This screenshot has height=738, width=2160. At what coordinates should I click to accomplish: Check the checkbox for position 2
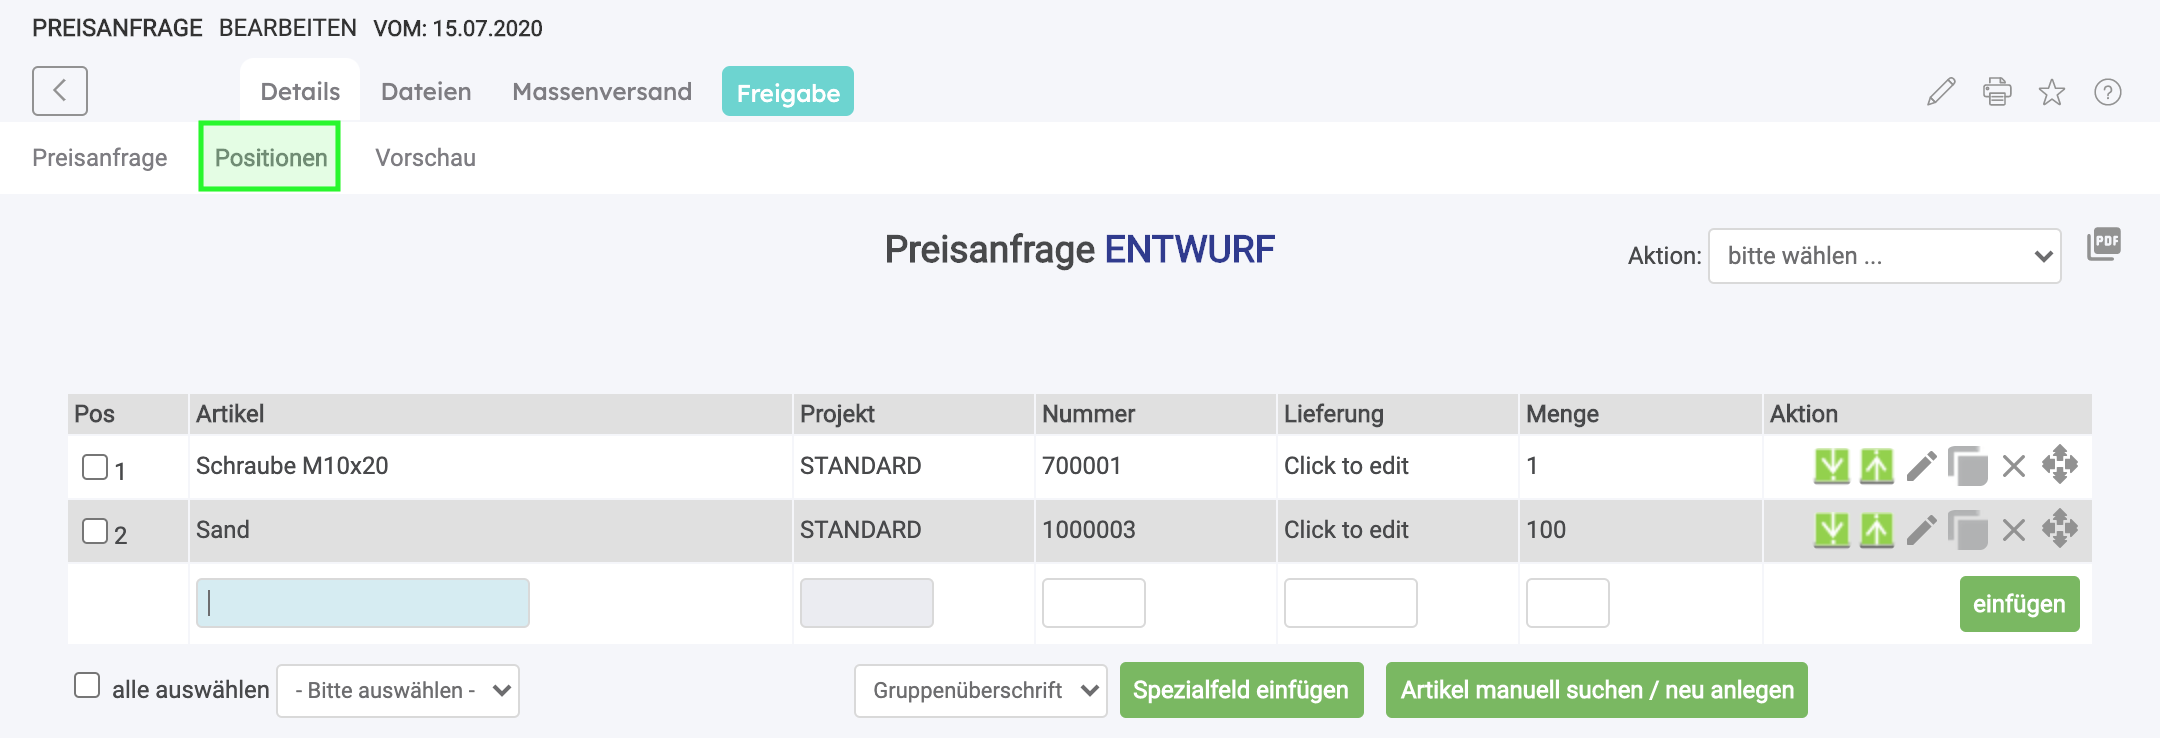pyautogui.click(x=95, y=531)
